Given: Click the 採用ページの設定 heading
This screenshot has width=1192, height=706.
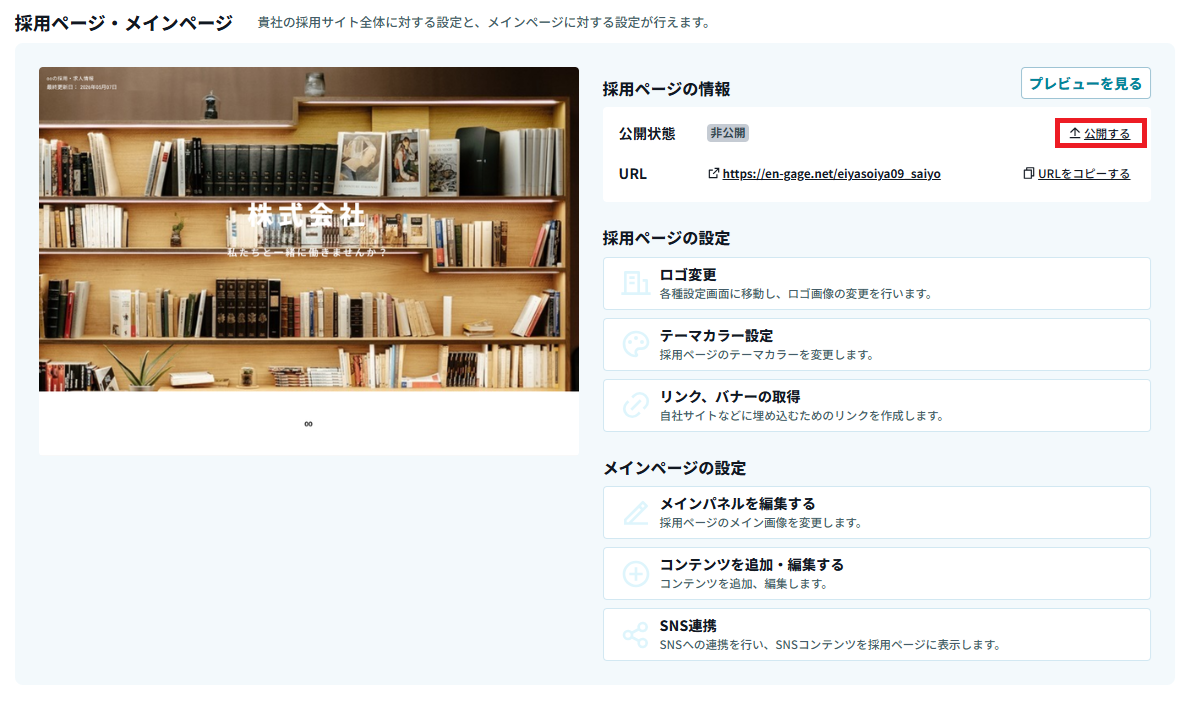Looking at the screenshot, I should tap(667, 238).
